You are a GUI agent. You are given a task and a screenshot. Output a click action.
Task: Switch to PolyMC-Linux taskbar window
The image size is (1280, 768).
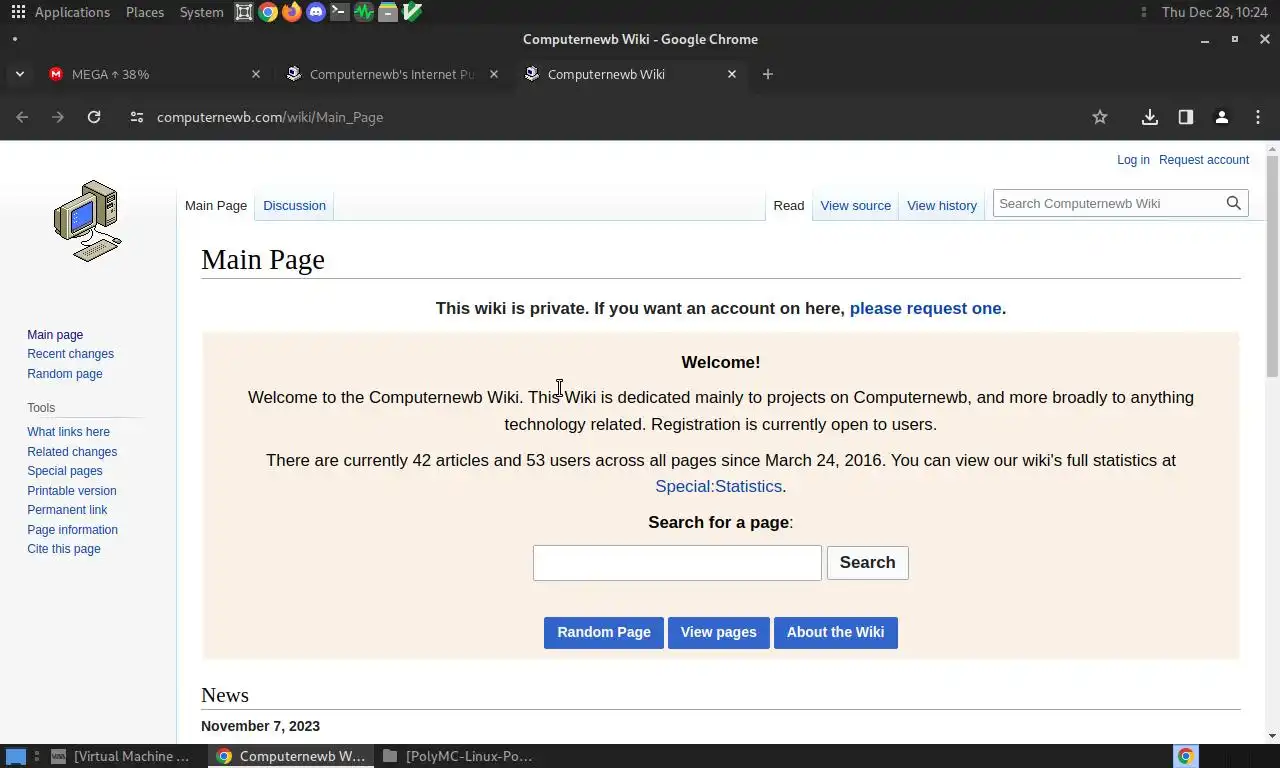[458, 756]
